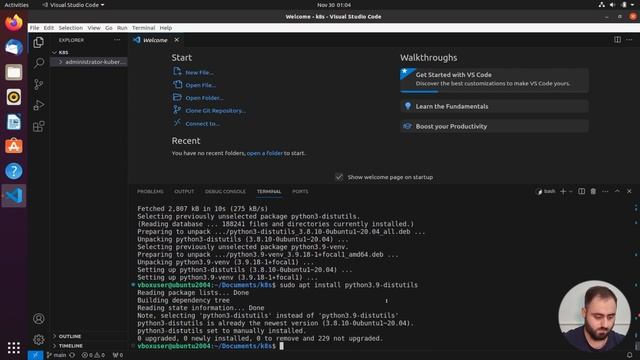Click Clone Git Repository link
This screenshot has width=640, height=360.
point(216,111)
